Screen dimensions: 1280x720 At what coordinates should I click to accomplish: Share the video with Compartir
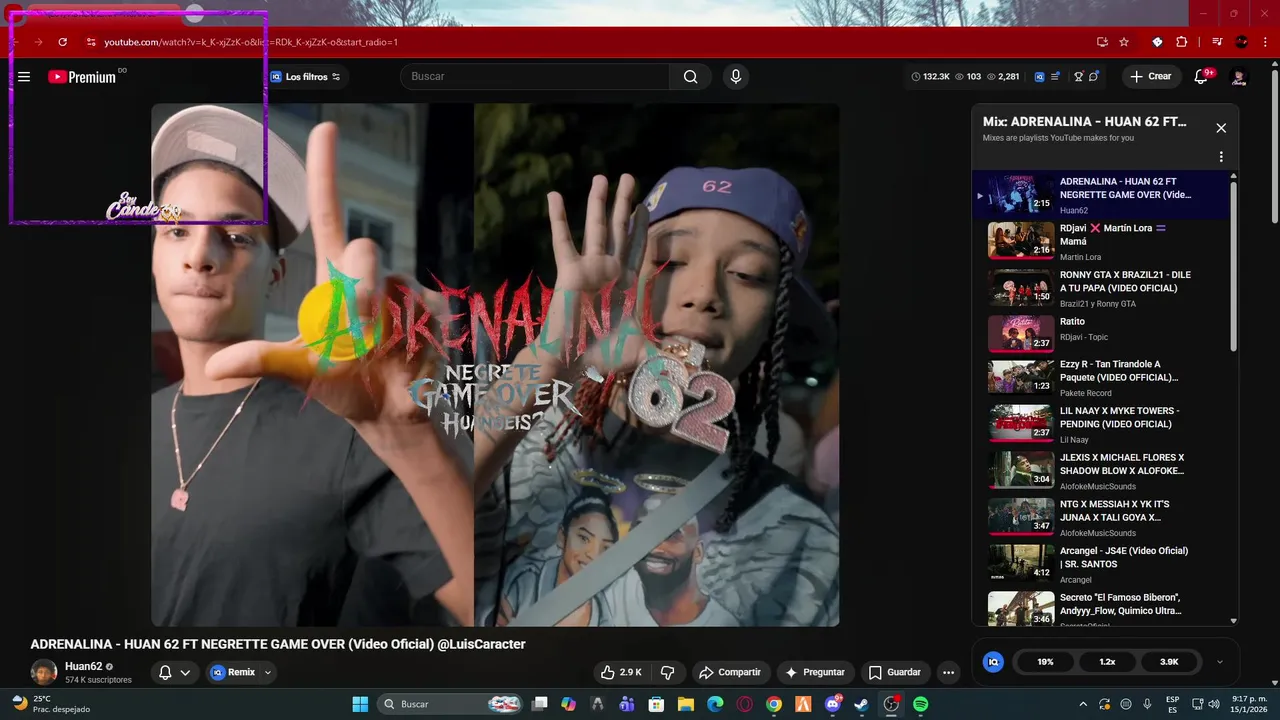point(730,672)
